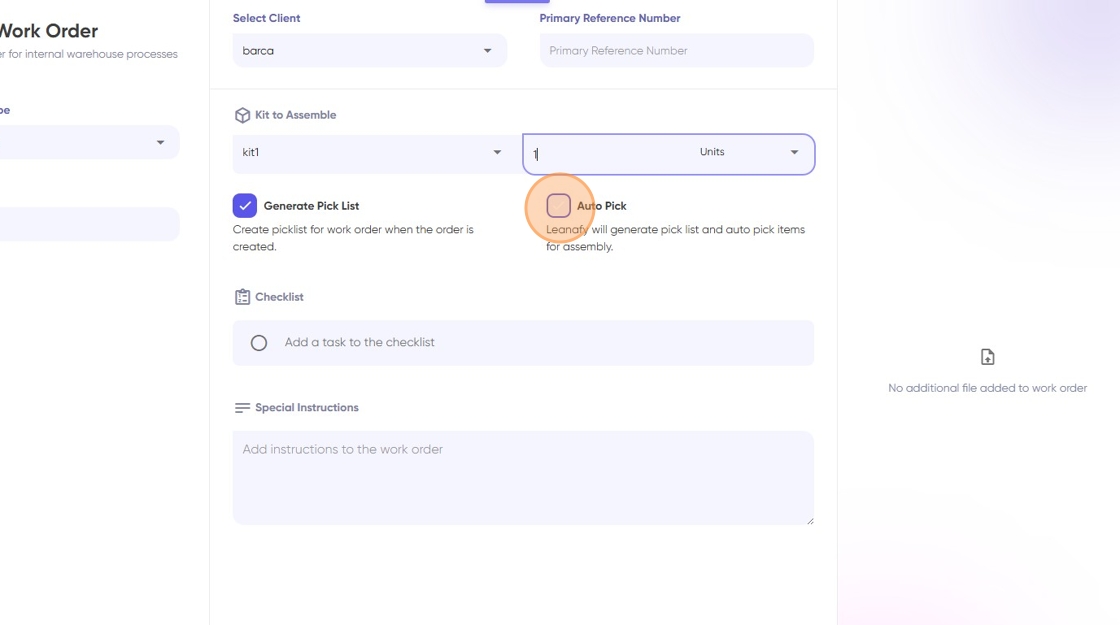Click the Primary Reference Number input field
The image size is (1120, 625).
pos(676,51)
